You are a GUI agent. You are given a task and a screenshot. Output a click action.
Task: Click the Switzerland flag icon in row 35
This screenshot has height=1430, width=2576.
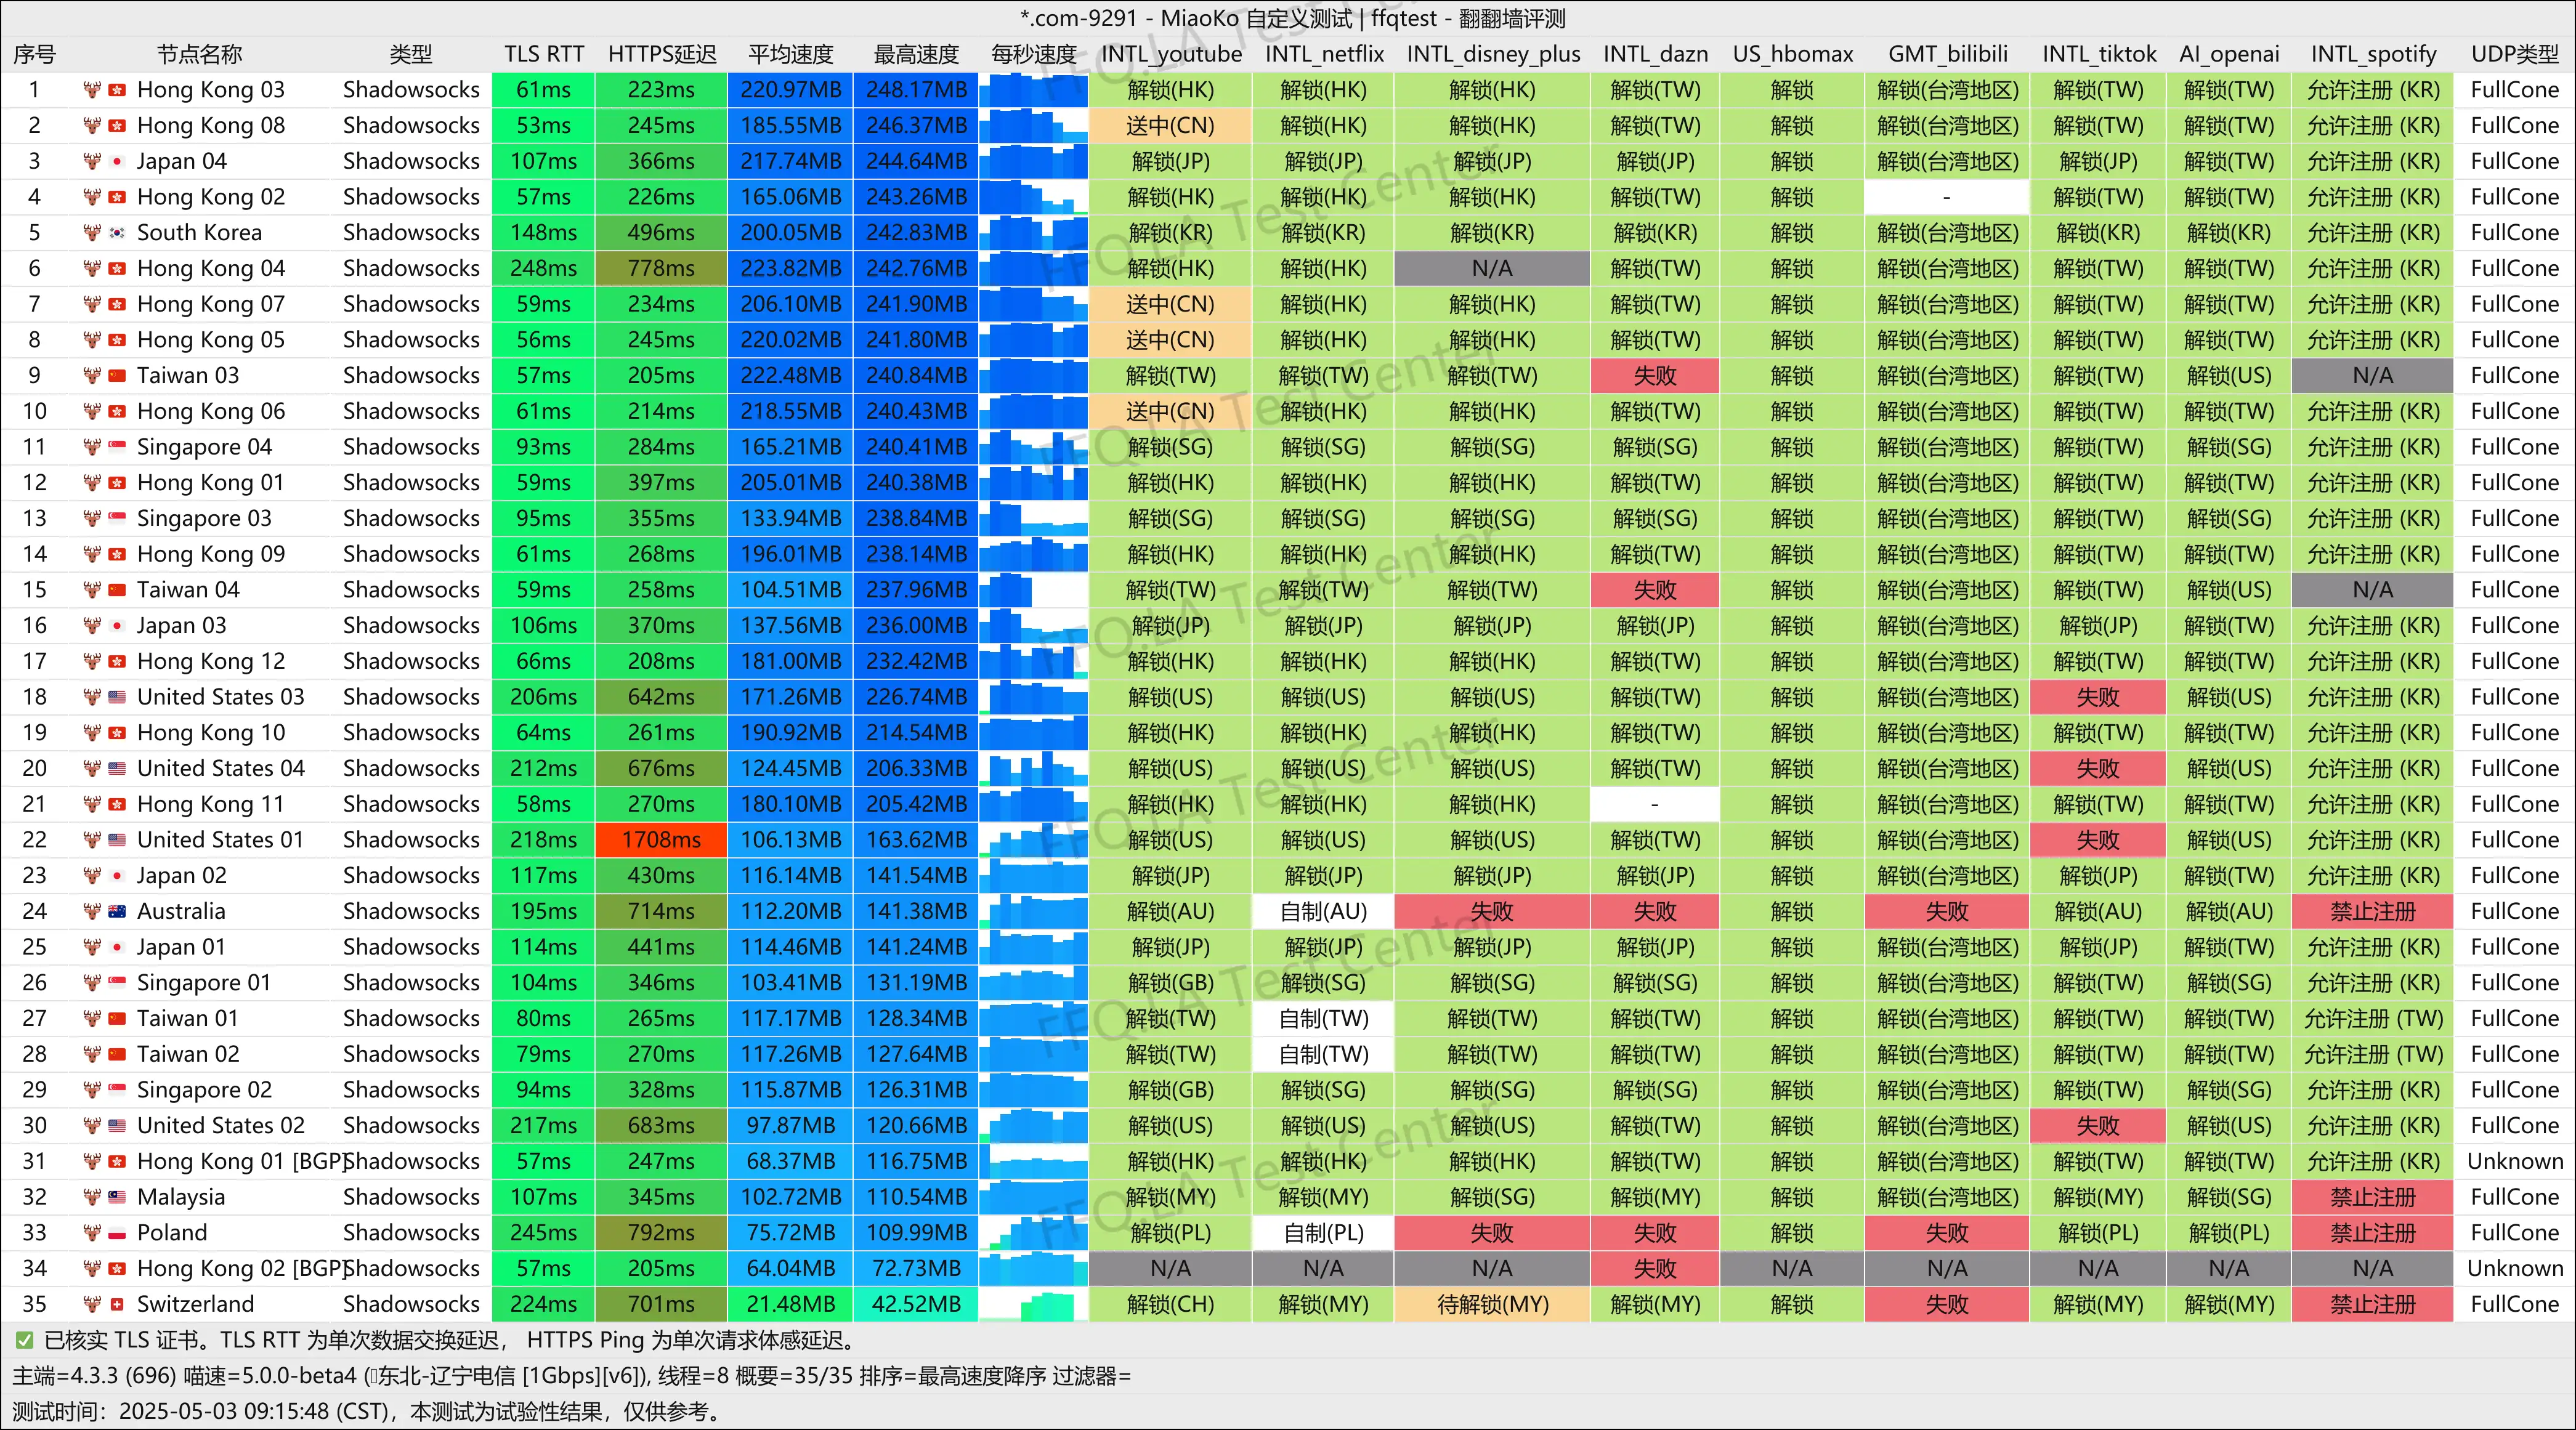coord(117,1304)
